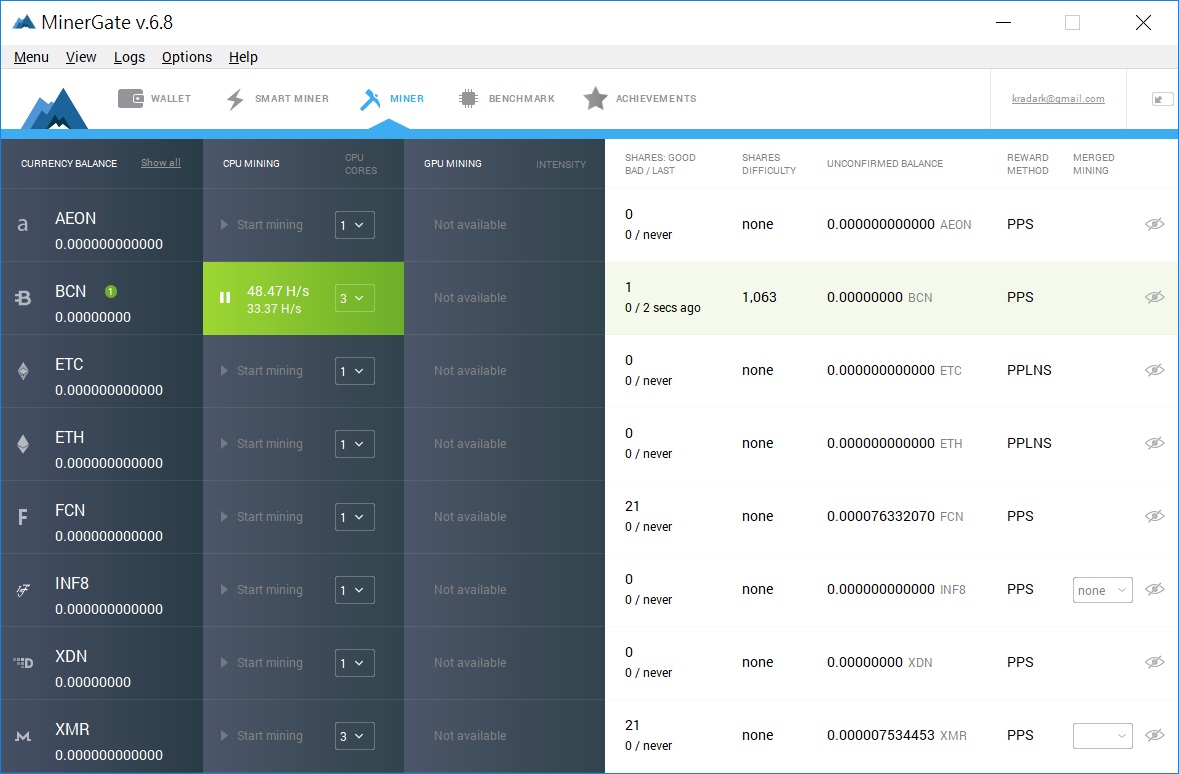Click the lightning bolt Smart Miner icon
Image resolution: width=1179 pixels, height=774 pixels.
(x=235, y=99)
